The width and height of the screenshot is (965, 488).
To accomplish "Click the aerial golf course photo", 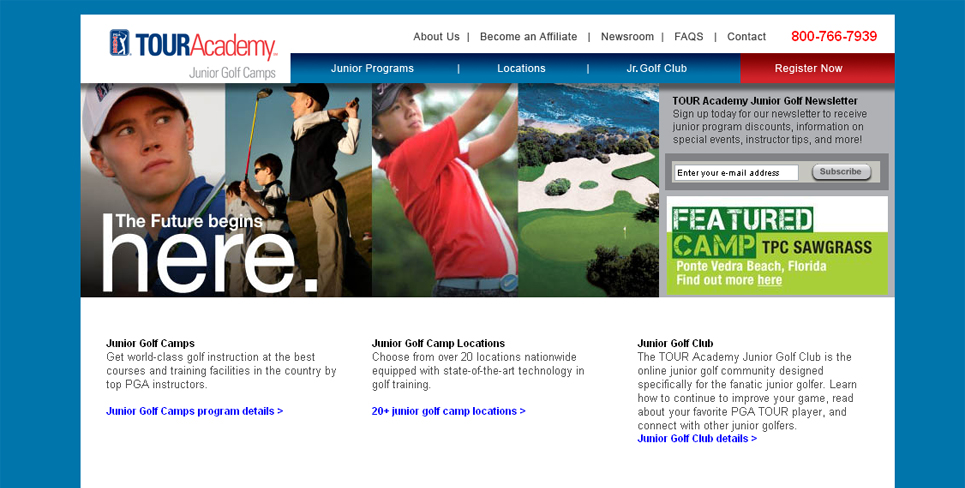I will click(588, 190).
